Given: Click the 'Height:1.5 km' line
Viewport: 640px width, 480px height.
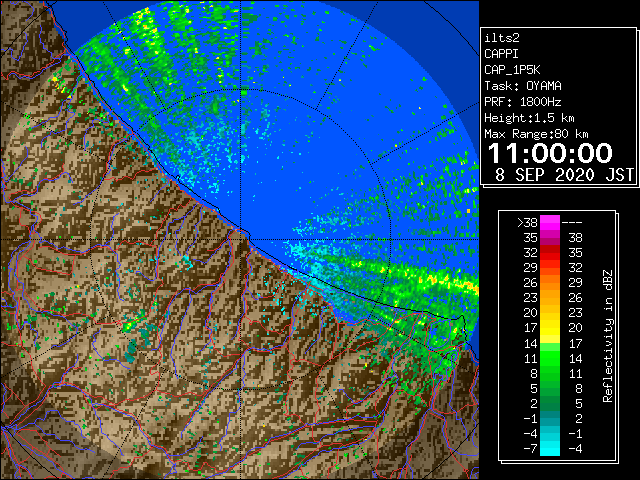Looking at the screenshot, I should (x=529, y=118).
